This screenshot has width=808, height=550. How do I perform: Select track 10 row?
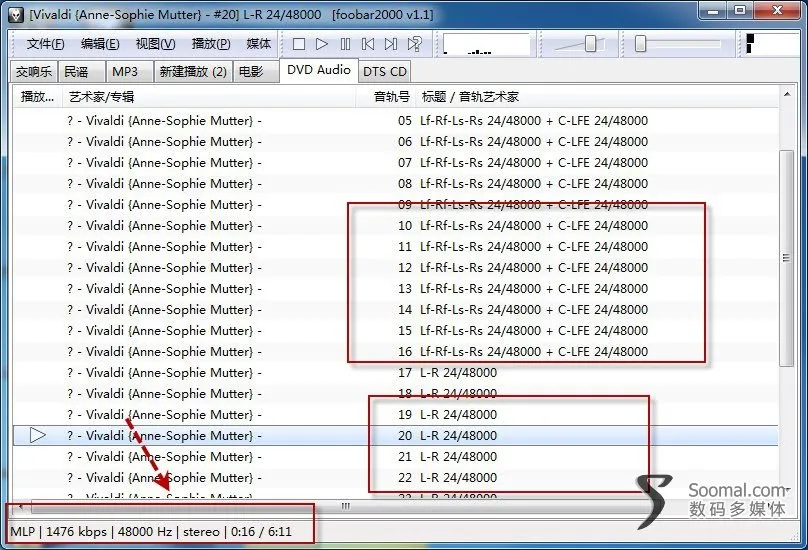(396, 226)
